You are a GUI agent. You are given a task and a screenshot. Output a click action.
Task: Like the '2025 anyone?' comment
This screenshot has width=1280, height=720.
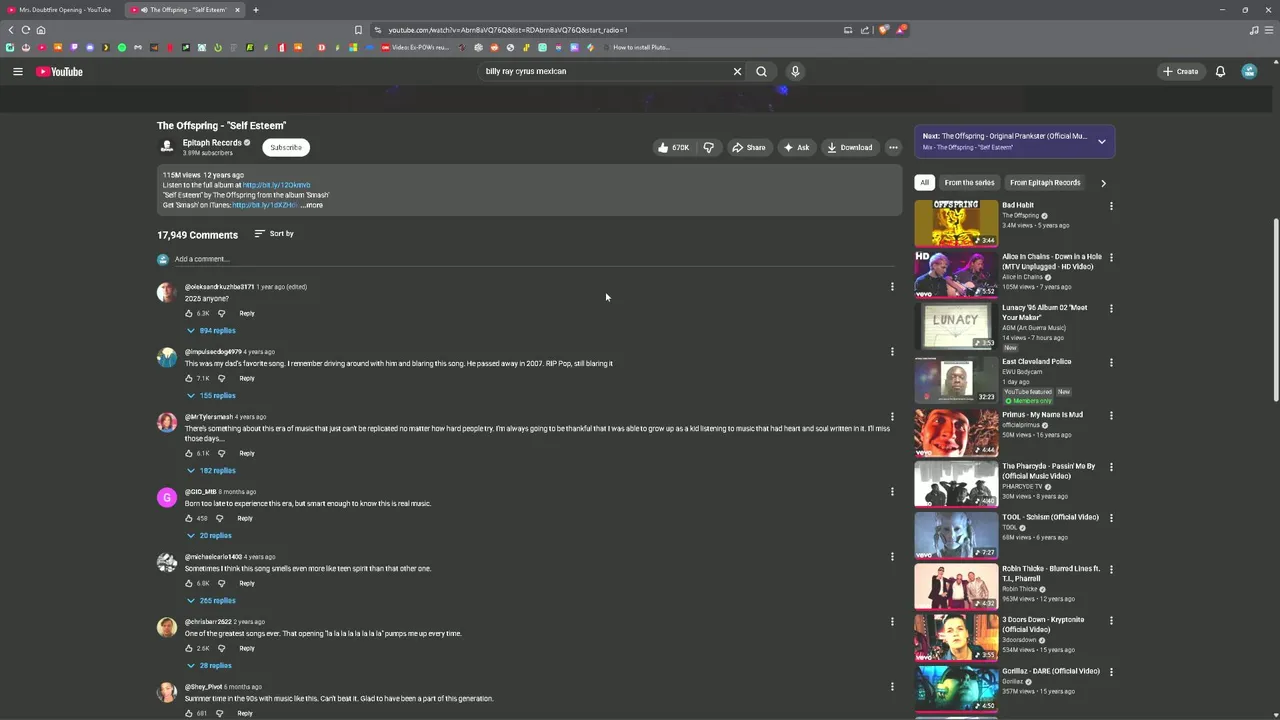pos(189,313)
